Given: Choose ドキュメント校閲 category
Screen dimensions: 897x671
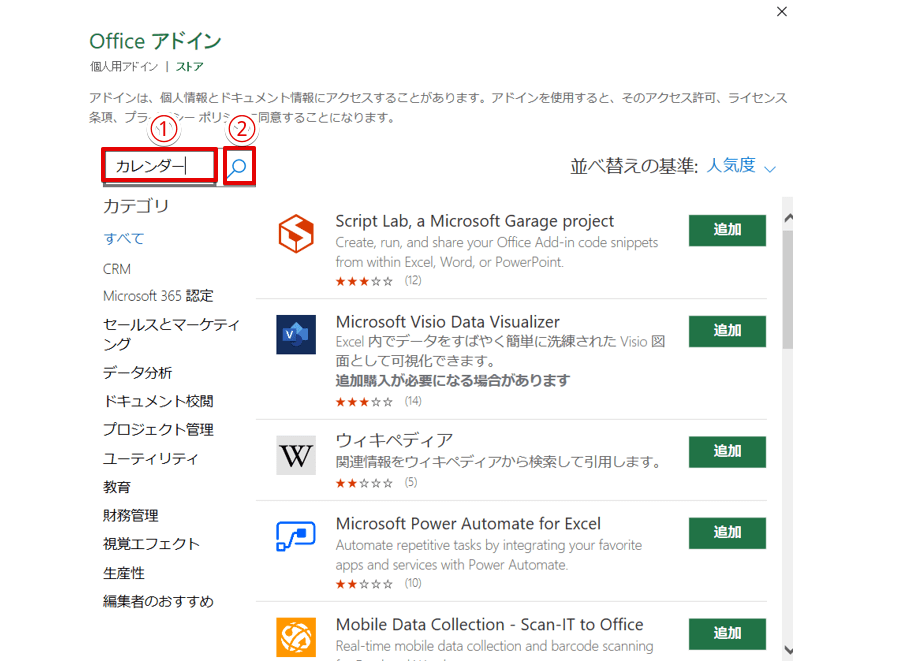Looking at the screenshot, I should (158, 401).
